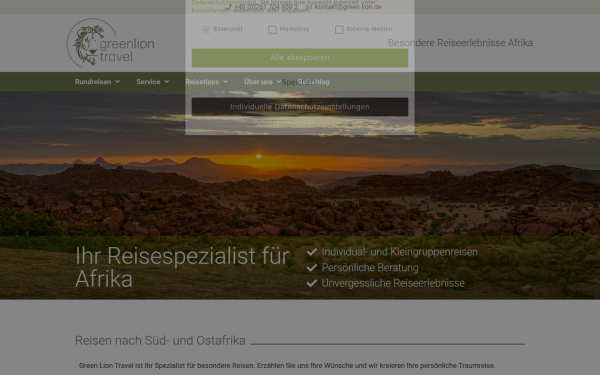Expand the Service menu
This screenshot has height=375, width=600.
(152, 82)
